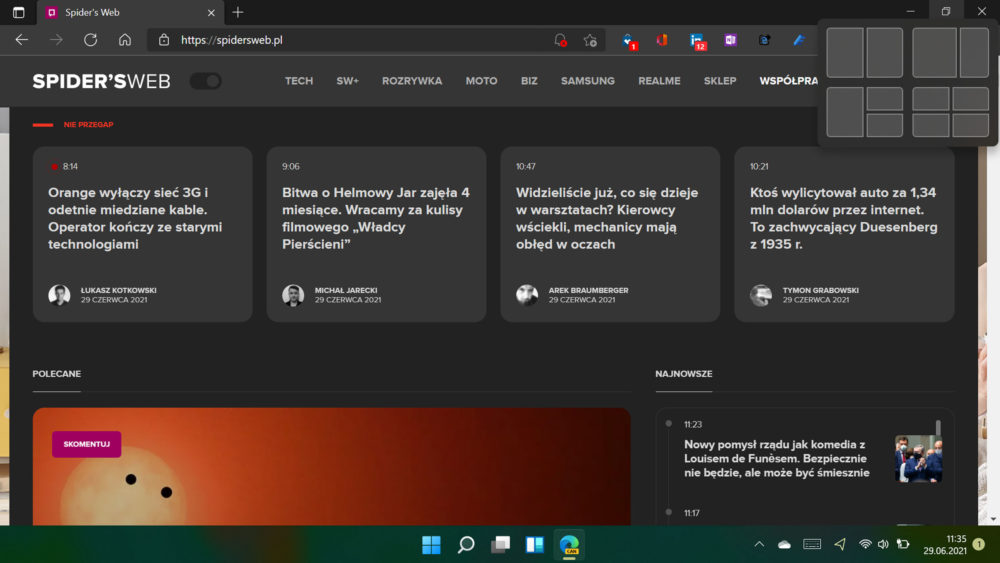Open Nowy pomysł rządu jak komedia article
Viewport: 1000px width, 563px height.
pyautogui.click(x=777, y=458)
